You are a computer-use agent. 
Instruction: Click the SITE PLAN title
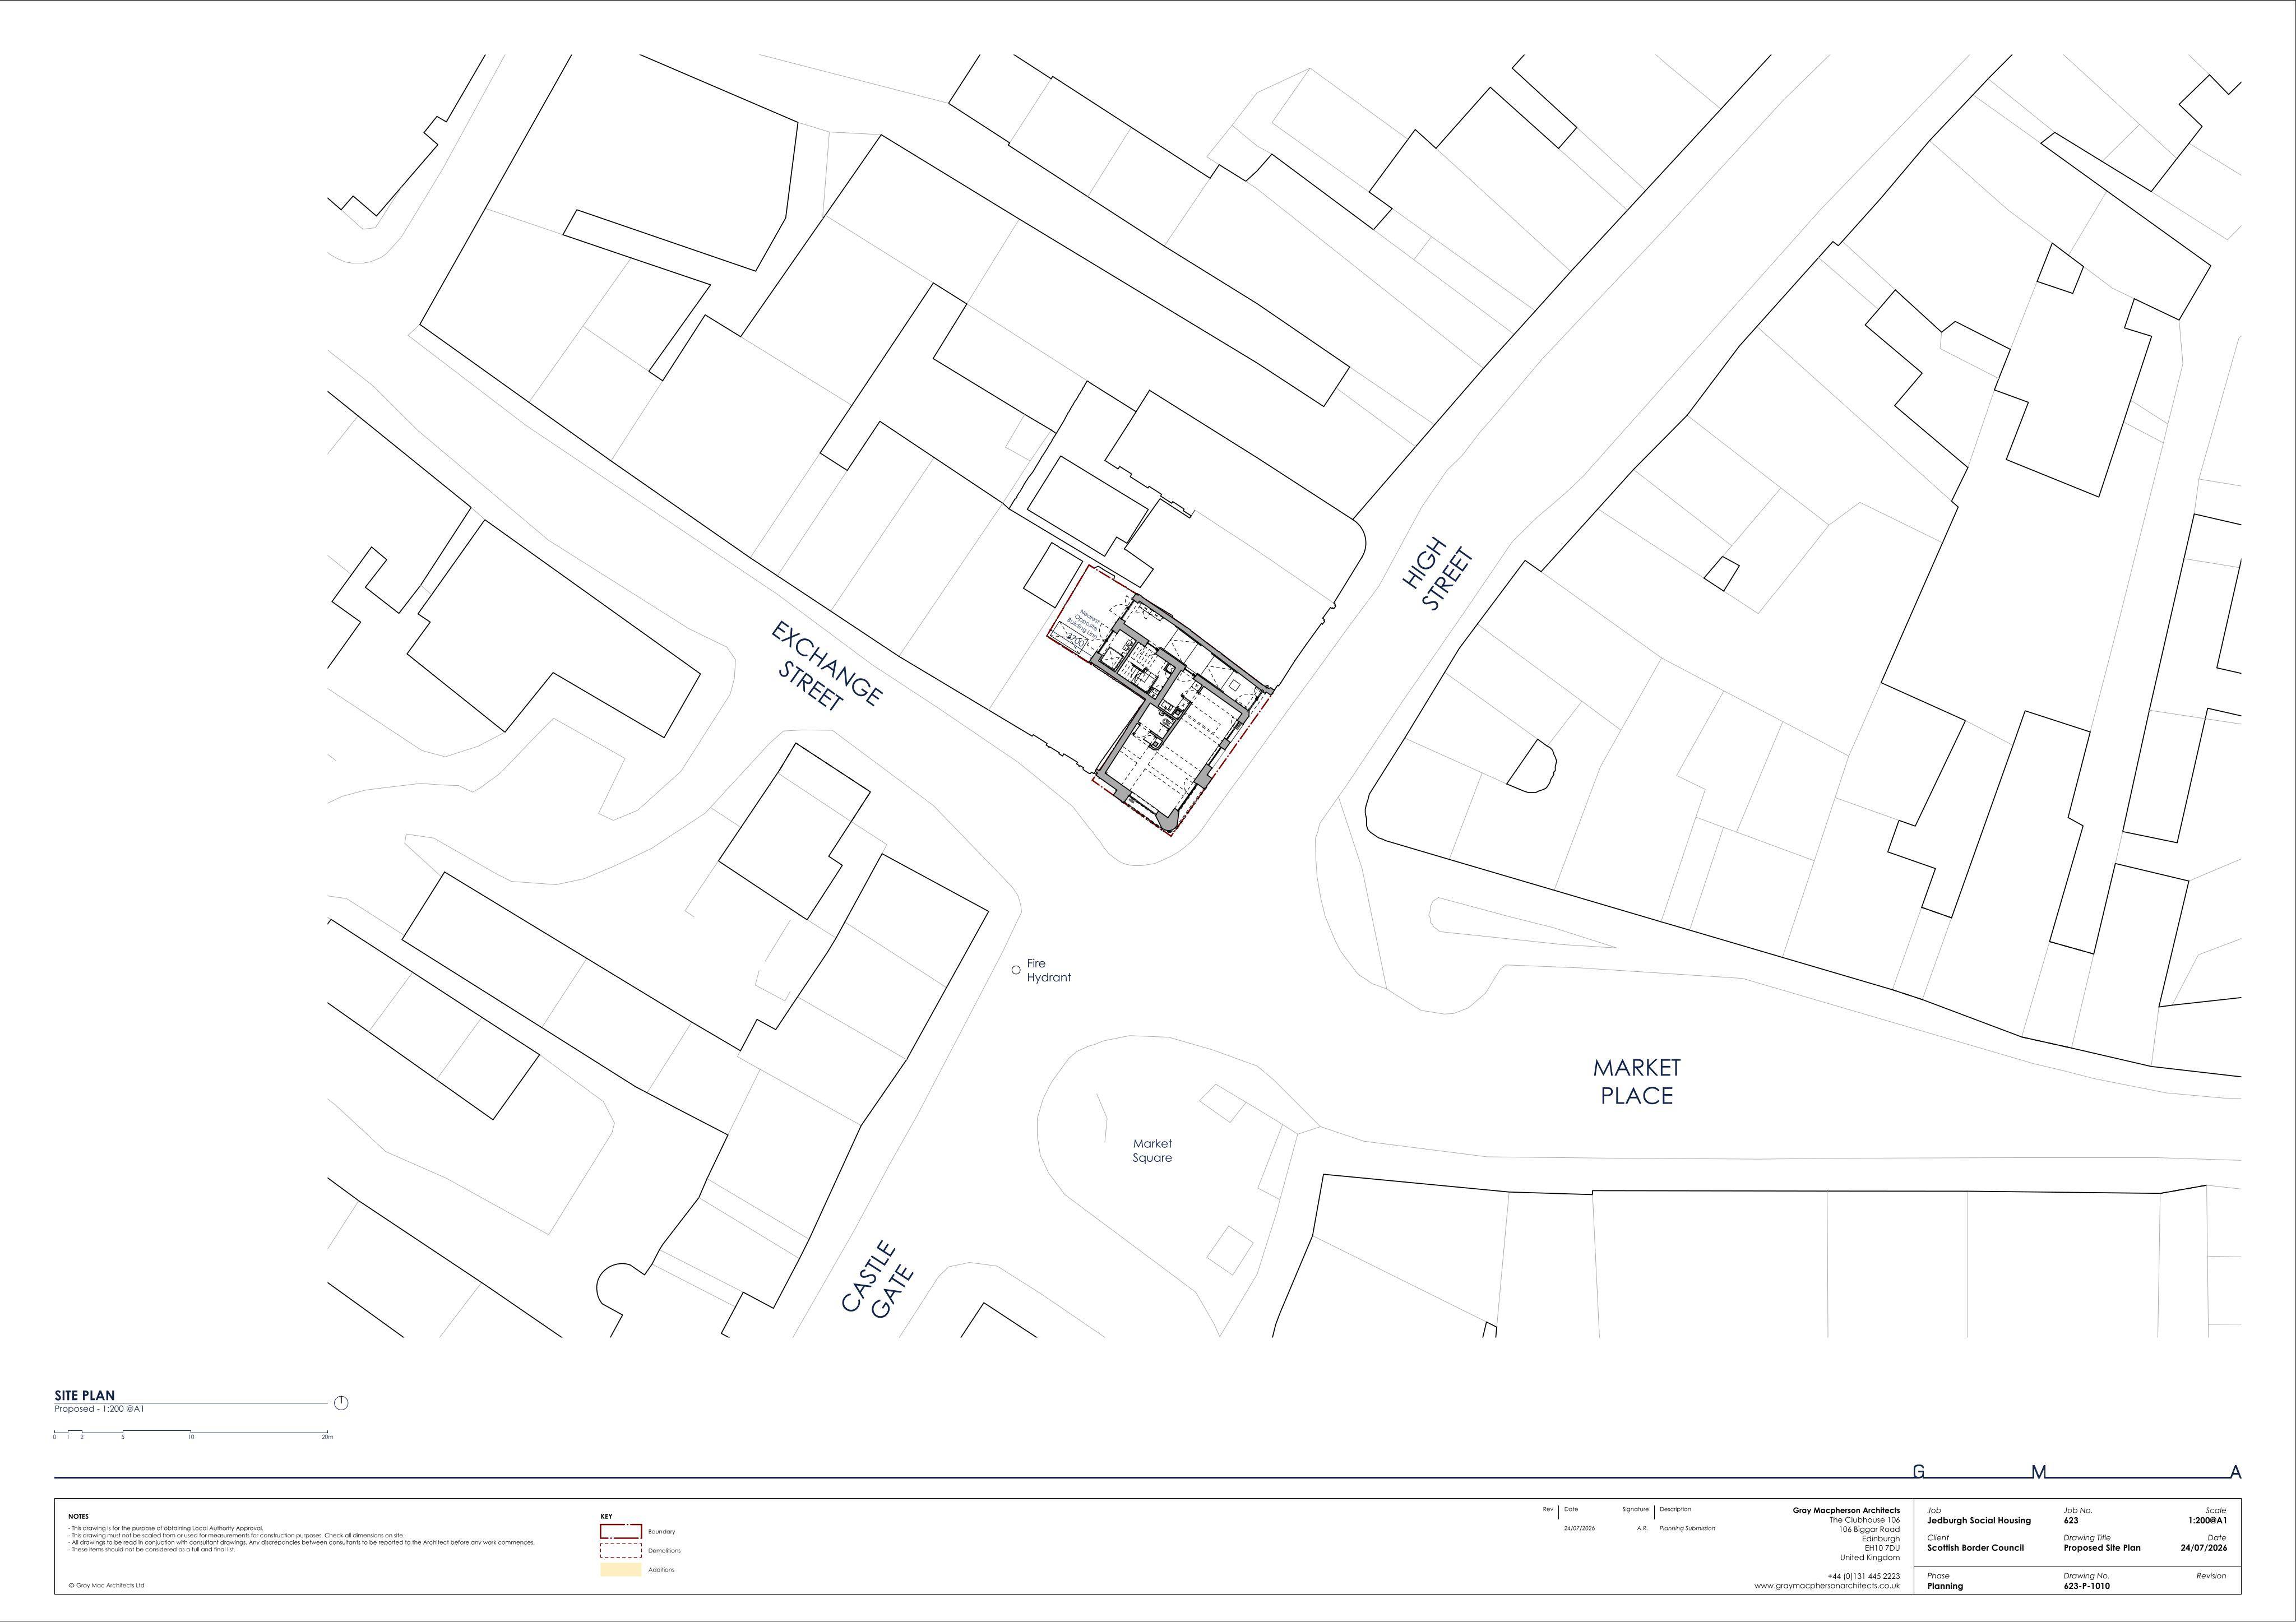click(85, 1395)
